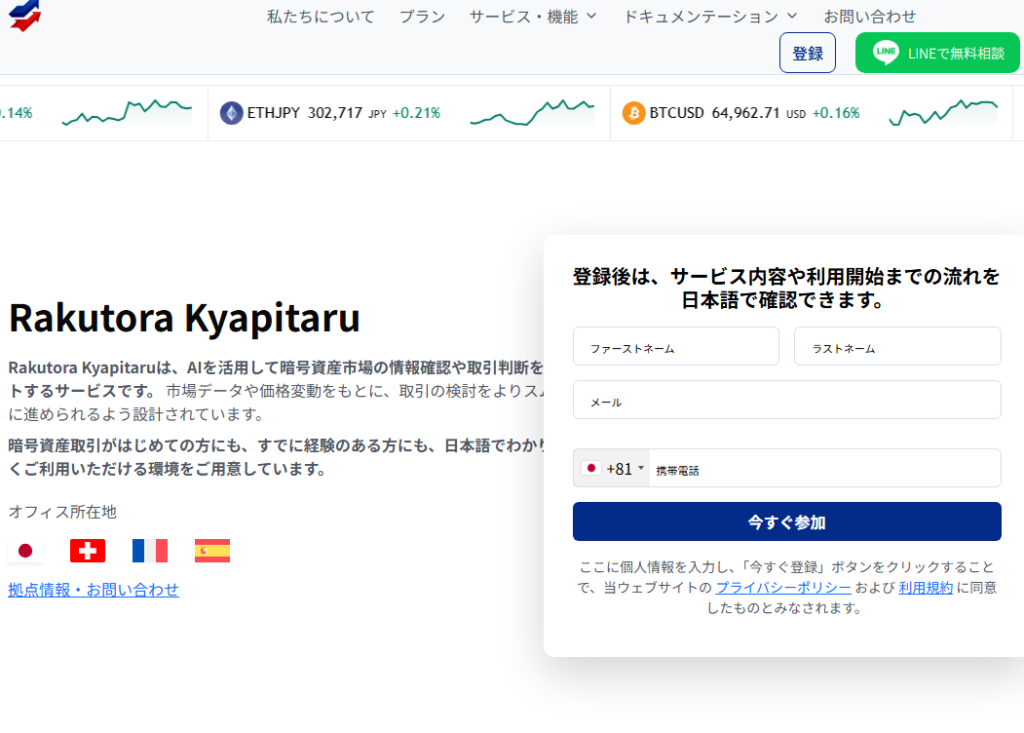The width and height of the screenshot is (1024, 733).
Task: Click the Ethereum coin icon in the ticker
Action: (231, 113)
